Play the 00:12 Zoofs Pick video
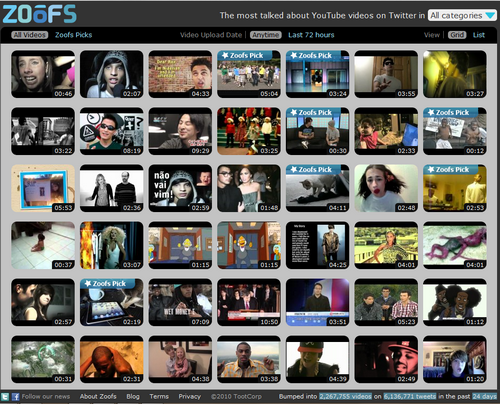The height and width of the screenshot is (404, 500). tap(455, 131)
